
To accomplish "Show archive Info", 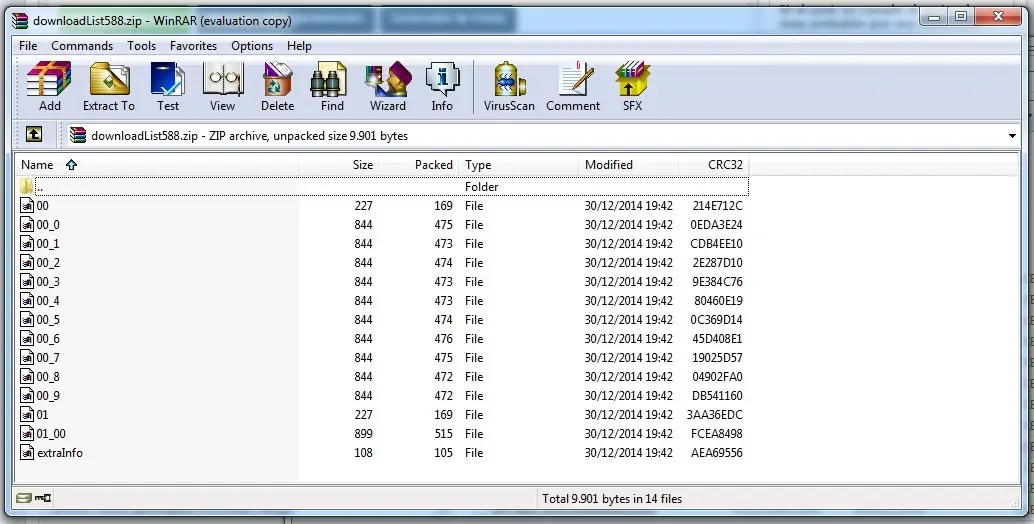I will [442, 86].
